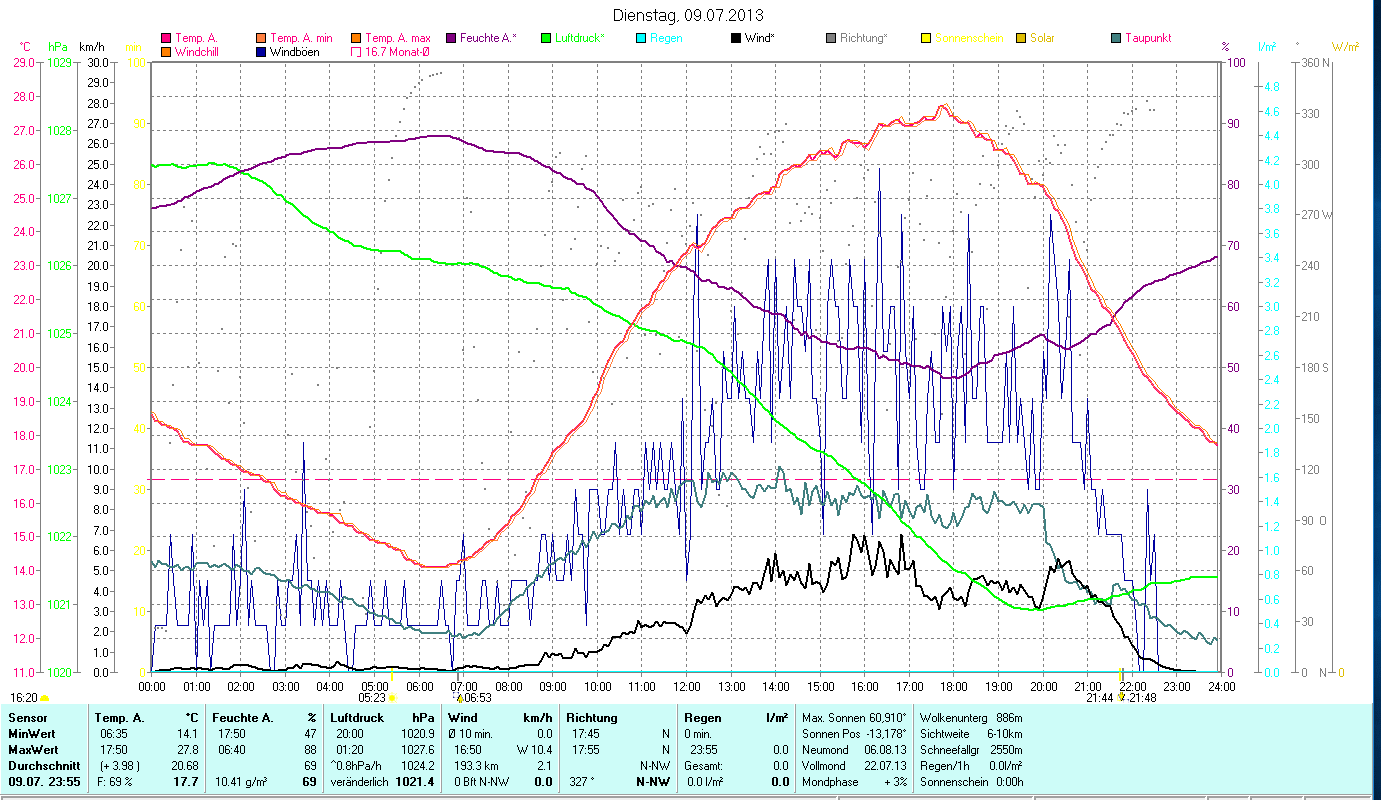Image resolution: width=1381 pixels, height=800 pixels.
Task: Click the minimum temperature value 14.1
Action: pyautogui.click(x=188, y=734)
